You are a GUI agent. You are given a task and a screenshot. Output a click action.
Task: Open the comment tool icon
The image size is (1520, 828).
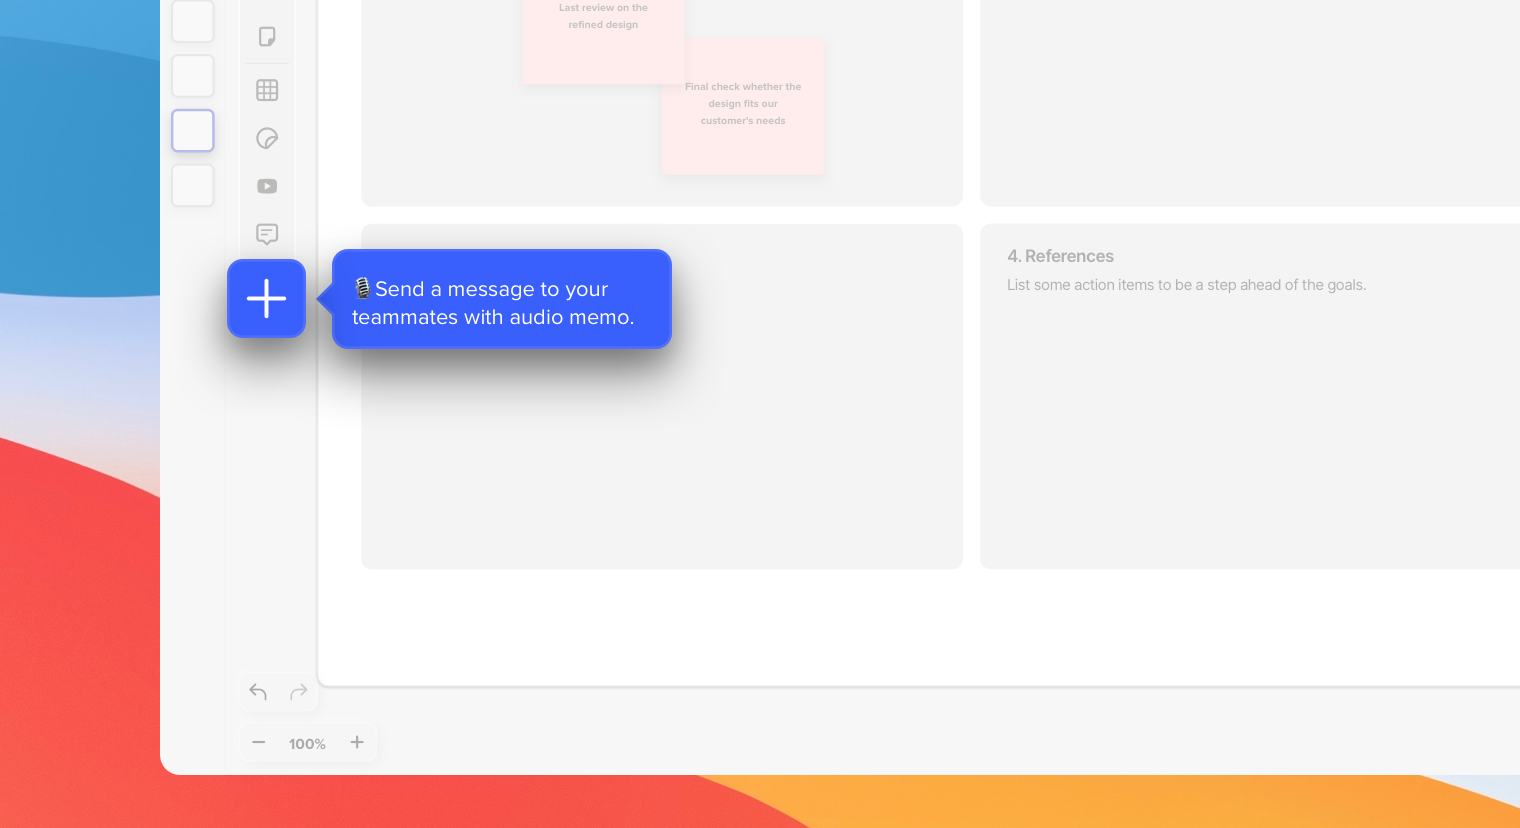coord(267,234)
